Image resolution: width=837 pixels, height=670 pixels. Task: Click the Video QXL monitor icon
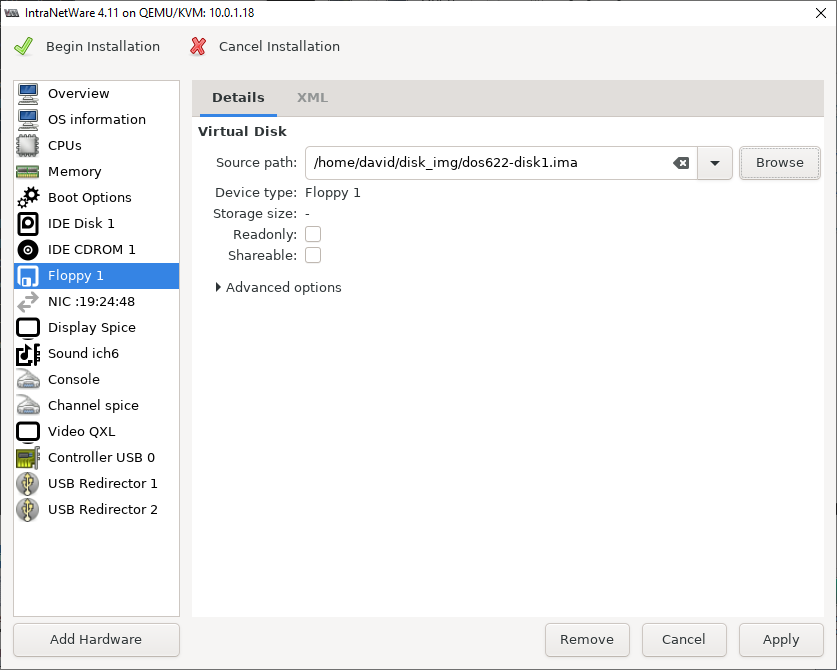(28, 432)
